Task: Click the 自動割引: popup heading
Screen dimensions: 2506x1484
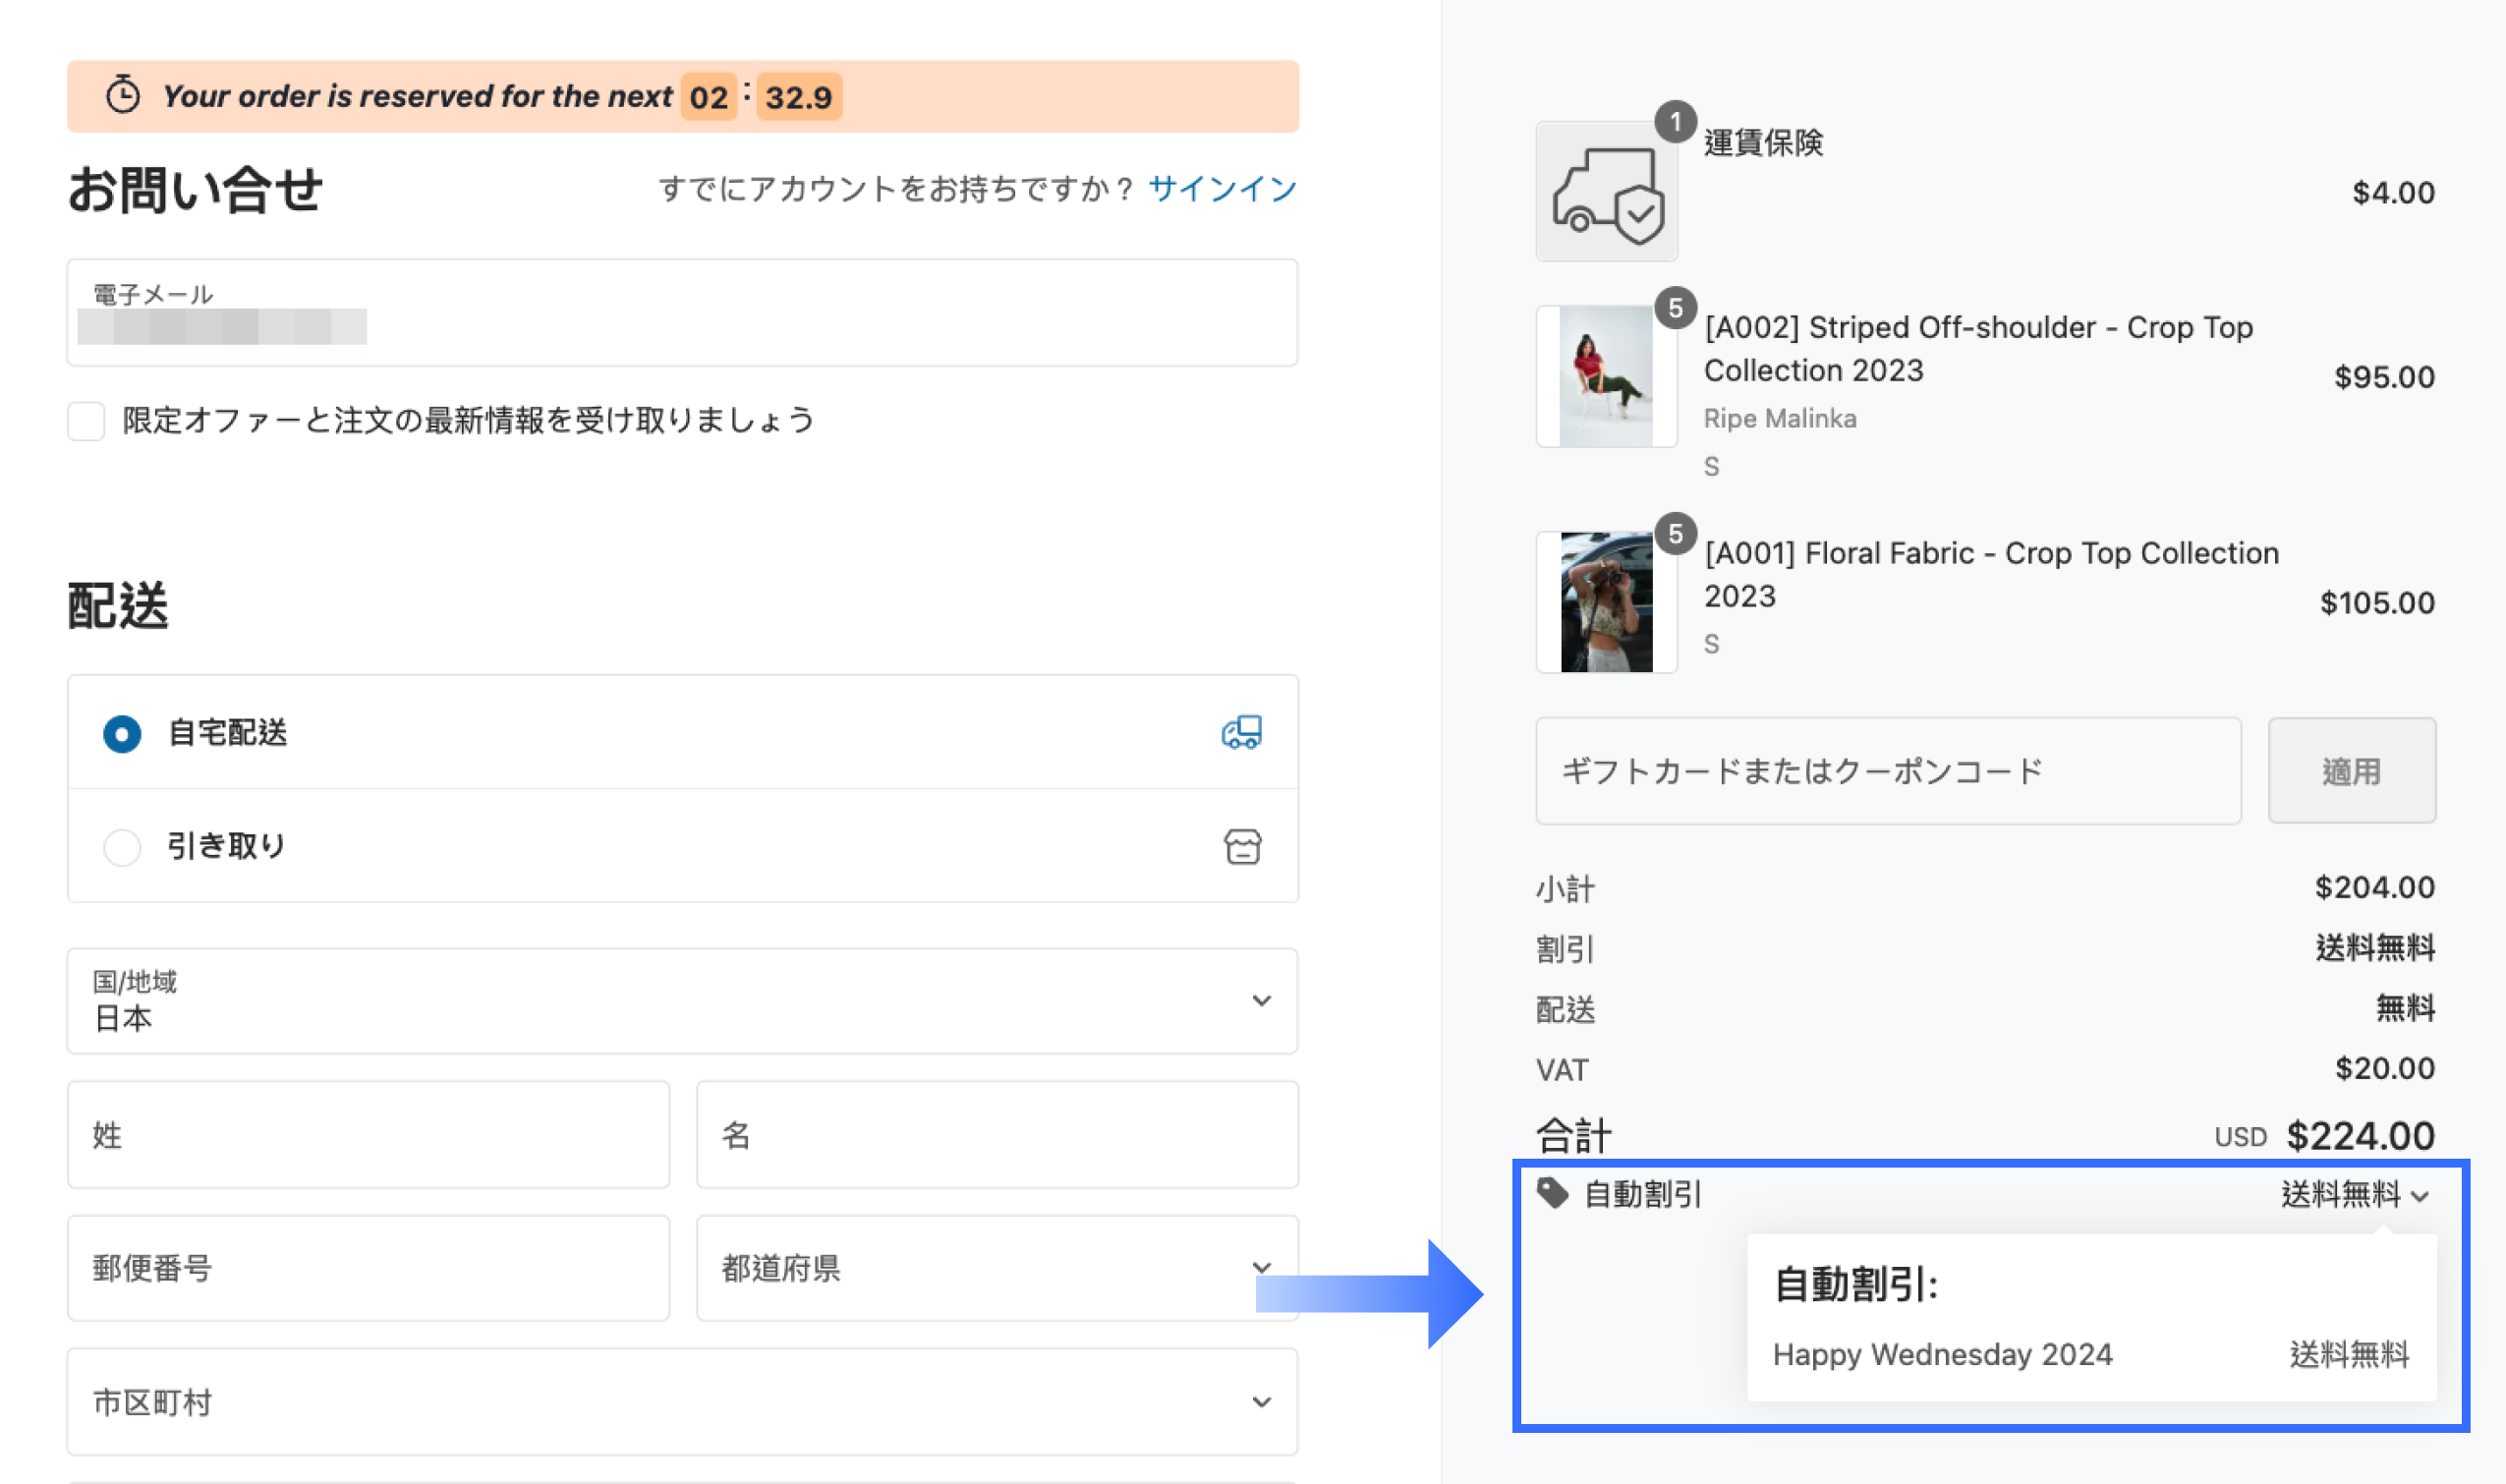Action: [x=1856, y=1284]
